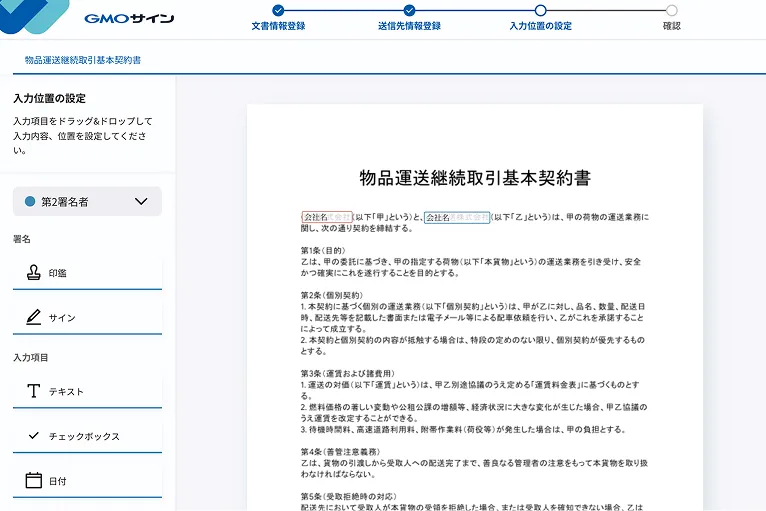Screen dimensions: 766x511
Task: Click the document title 物品運送継続取引基本契約書
Action: pyautogui.click(x=475, y=178)
